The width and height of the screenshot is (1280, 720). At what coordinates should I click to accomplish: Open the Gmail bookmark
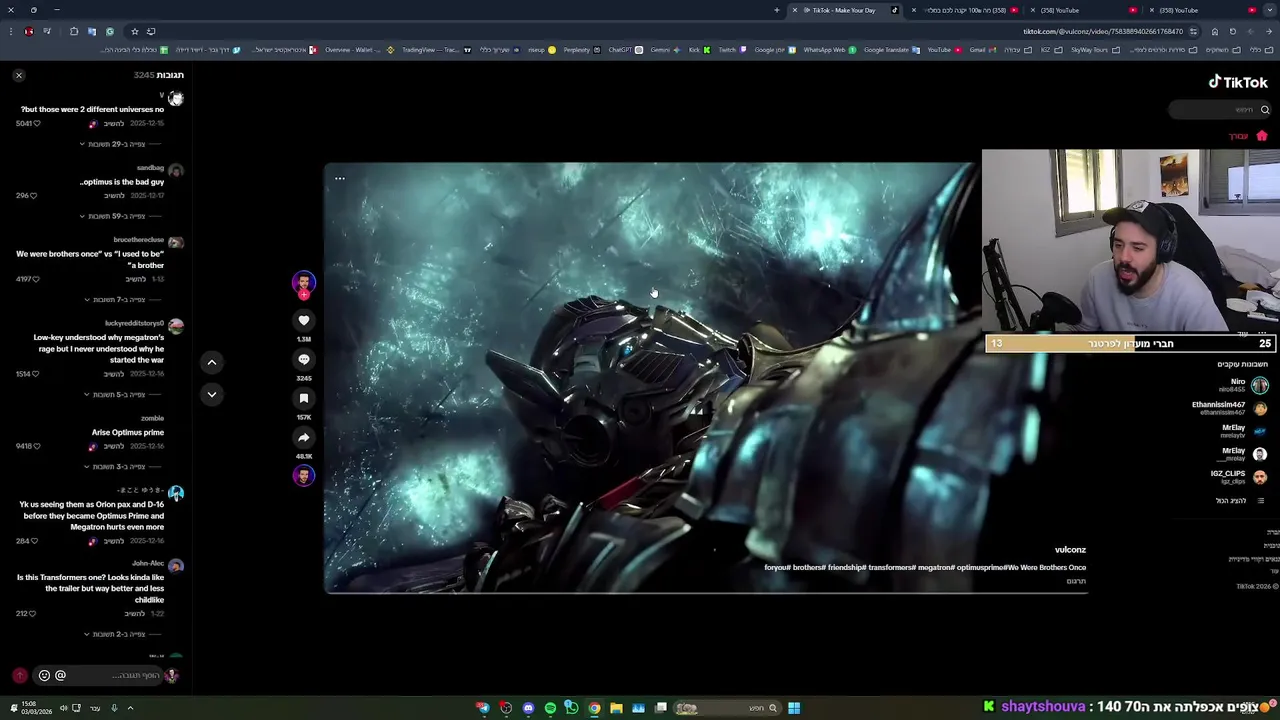[x=983, y=50]
